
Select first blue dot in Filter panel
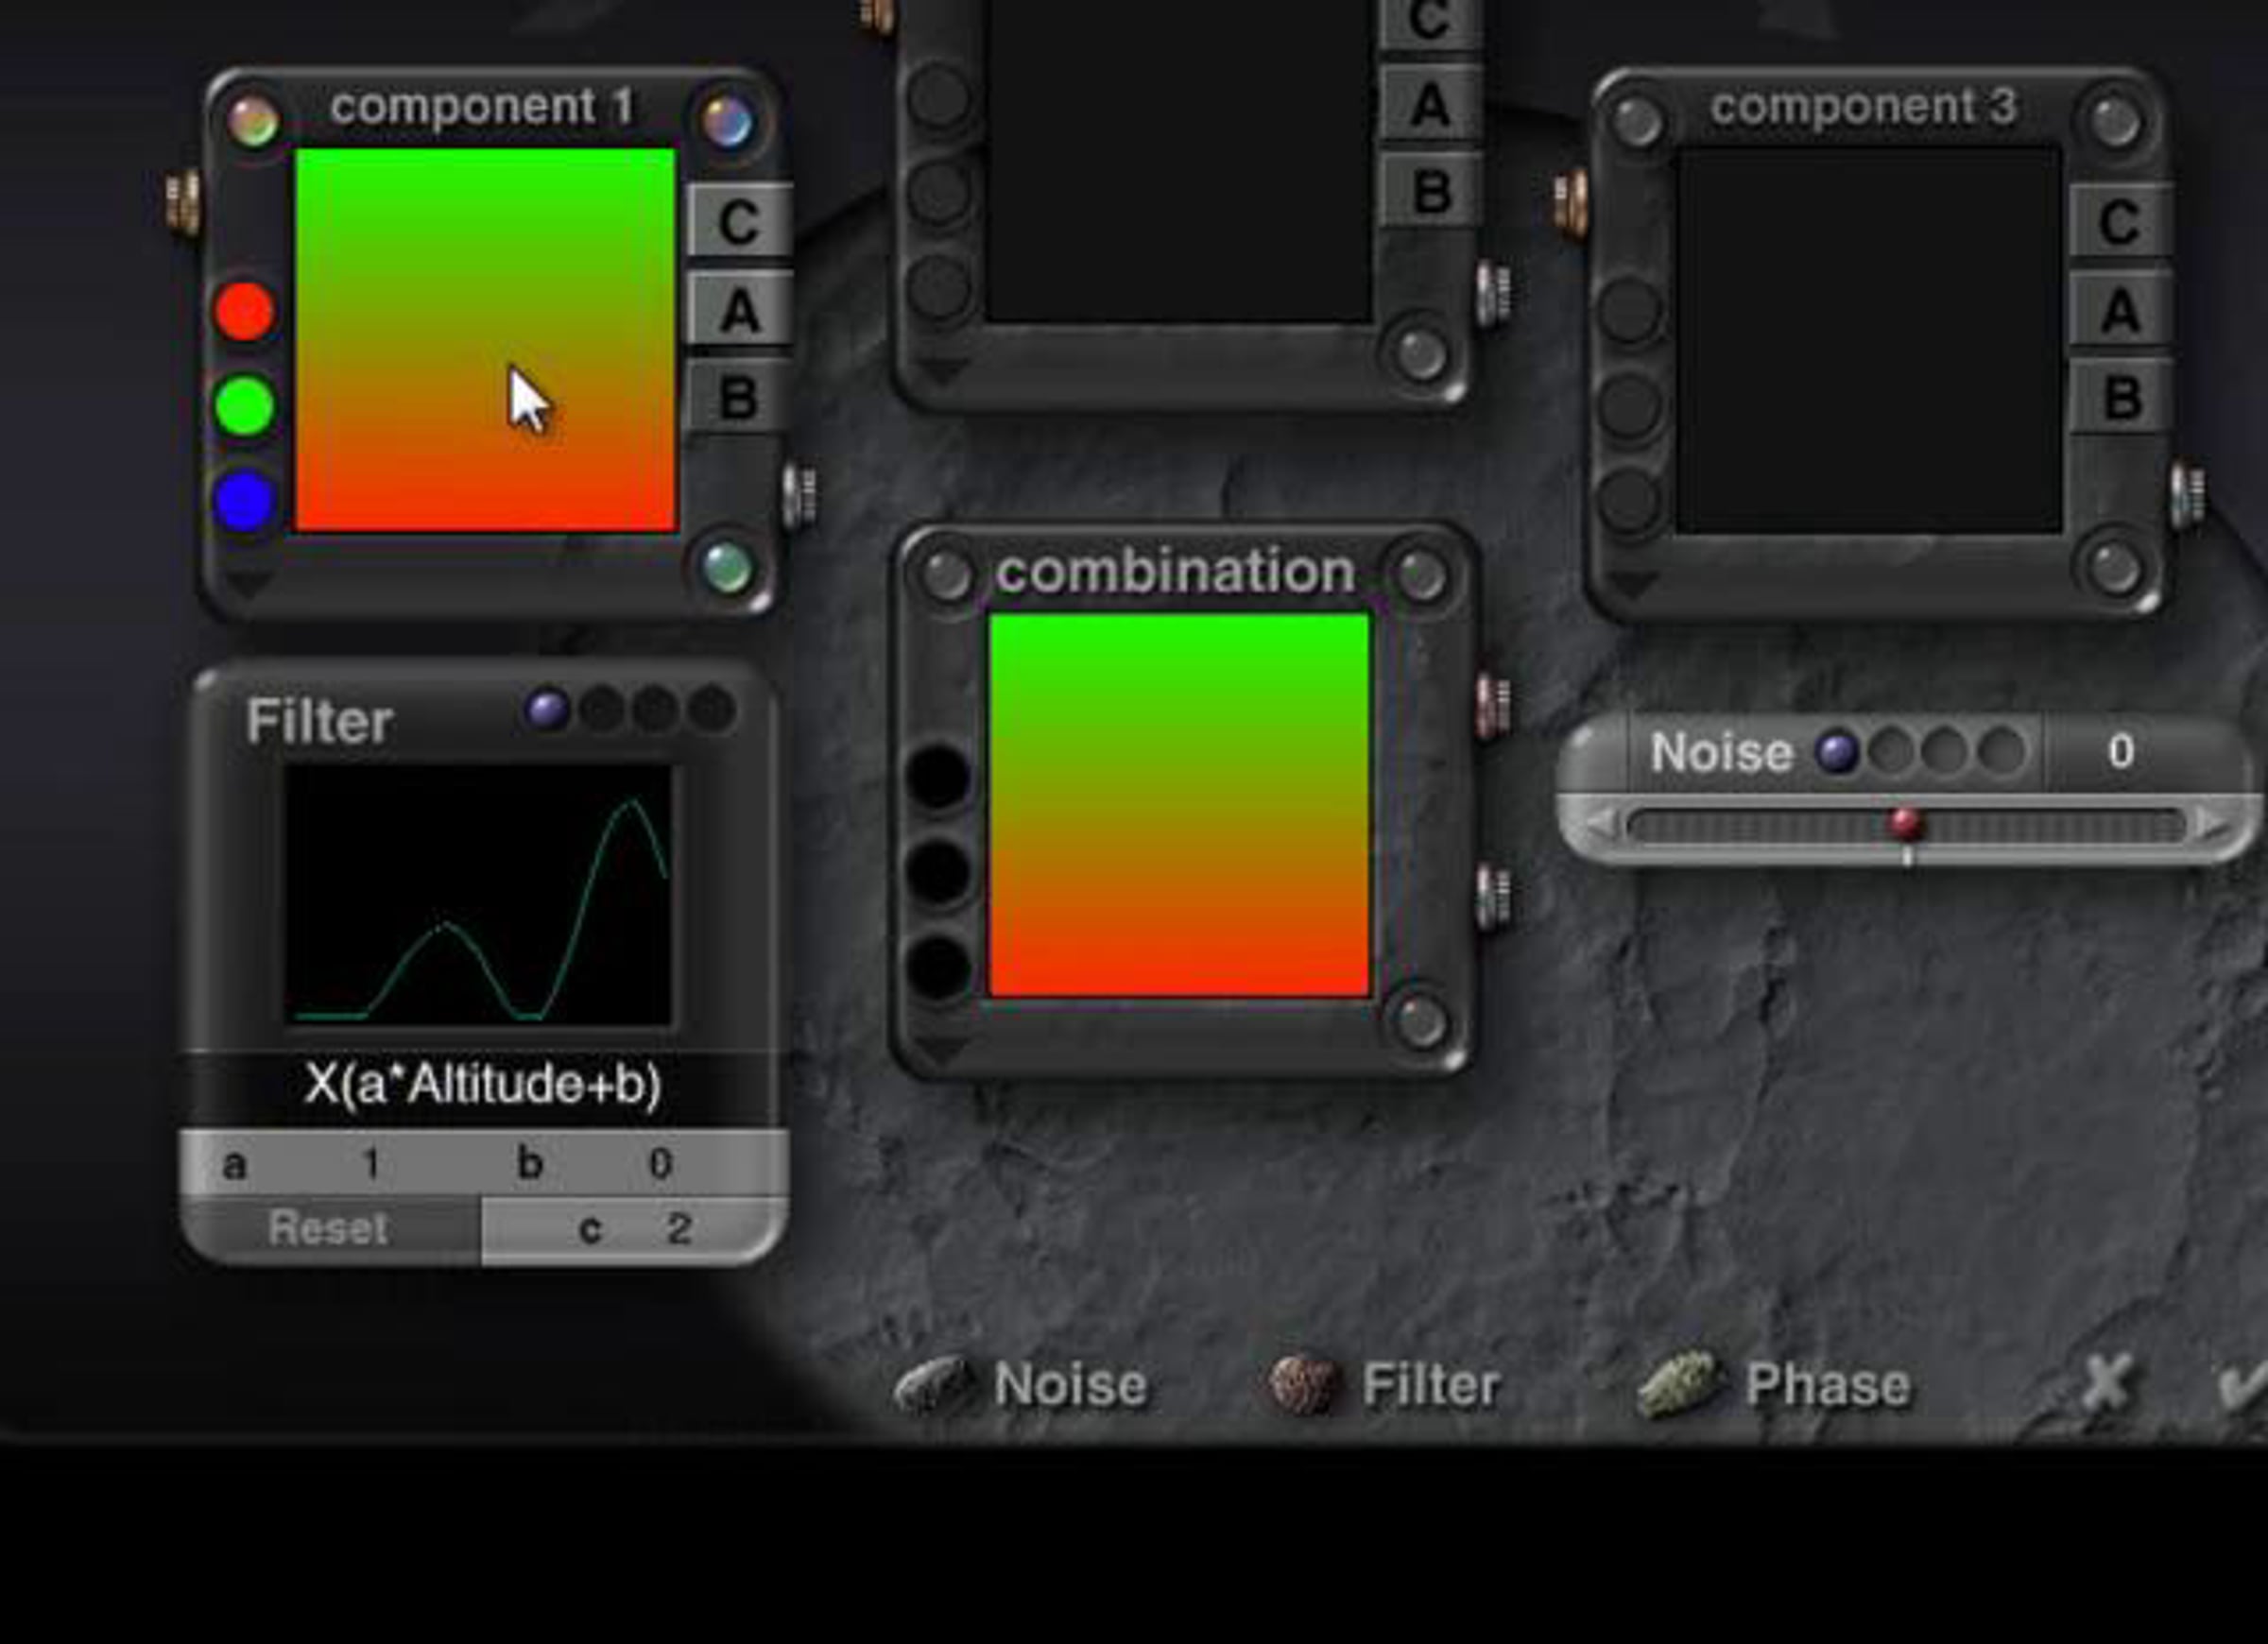coord(547,710)
